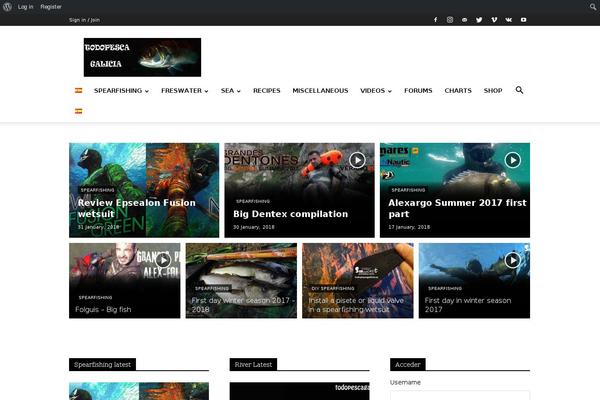Open the admin bar search icon

tap(593, 7)
